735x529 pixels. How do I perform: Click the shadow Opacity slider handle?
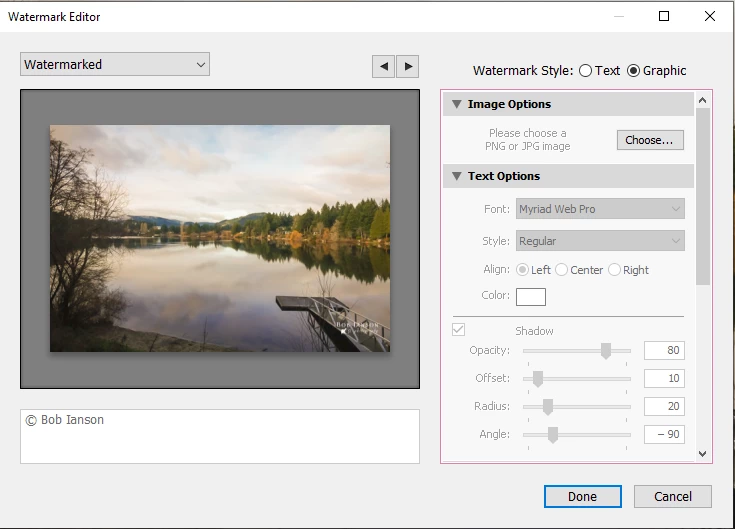606,350
